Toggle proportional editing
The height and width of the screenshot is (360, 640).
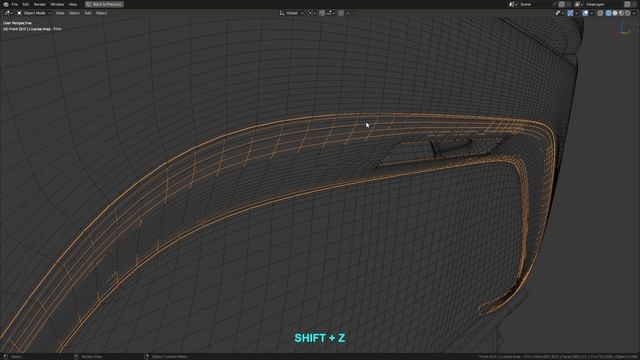click(341, 13)
